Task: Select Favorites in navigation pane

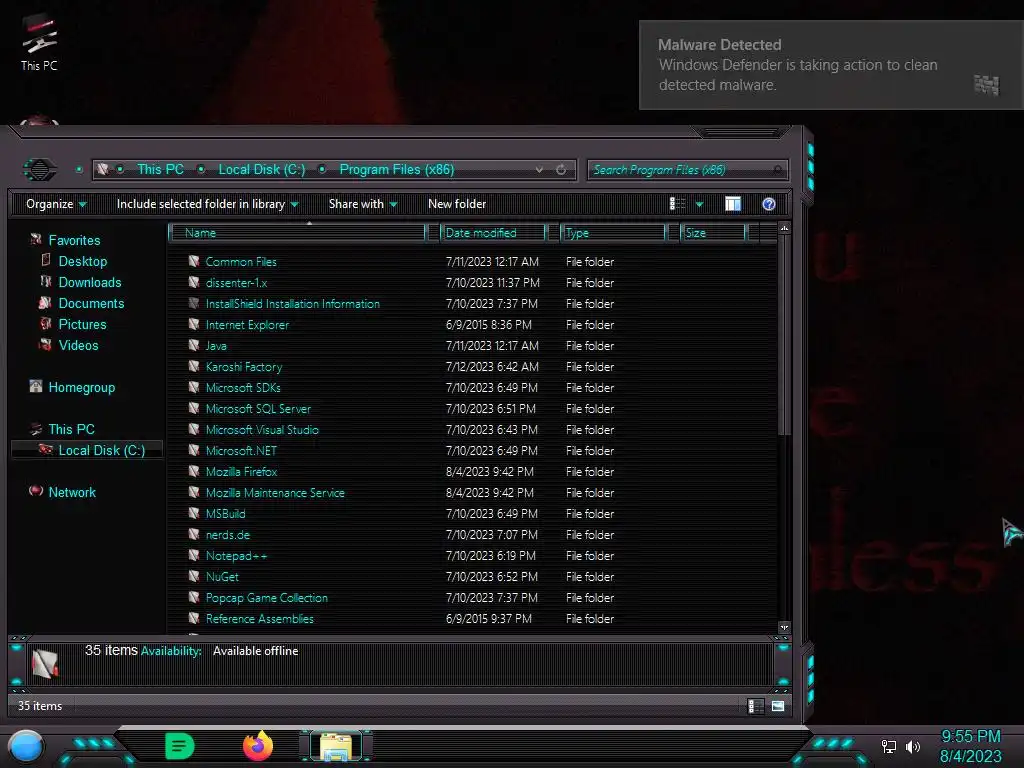Action: click(74, 240)
